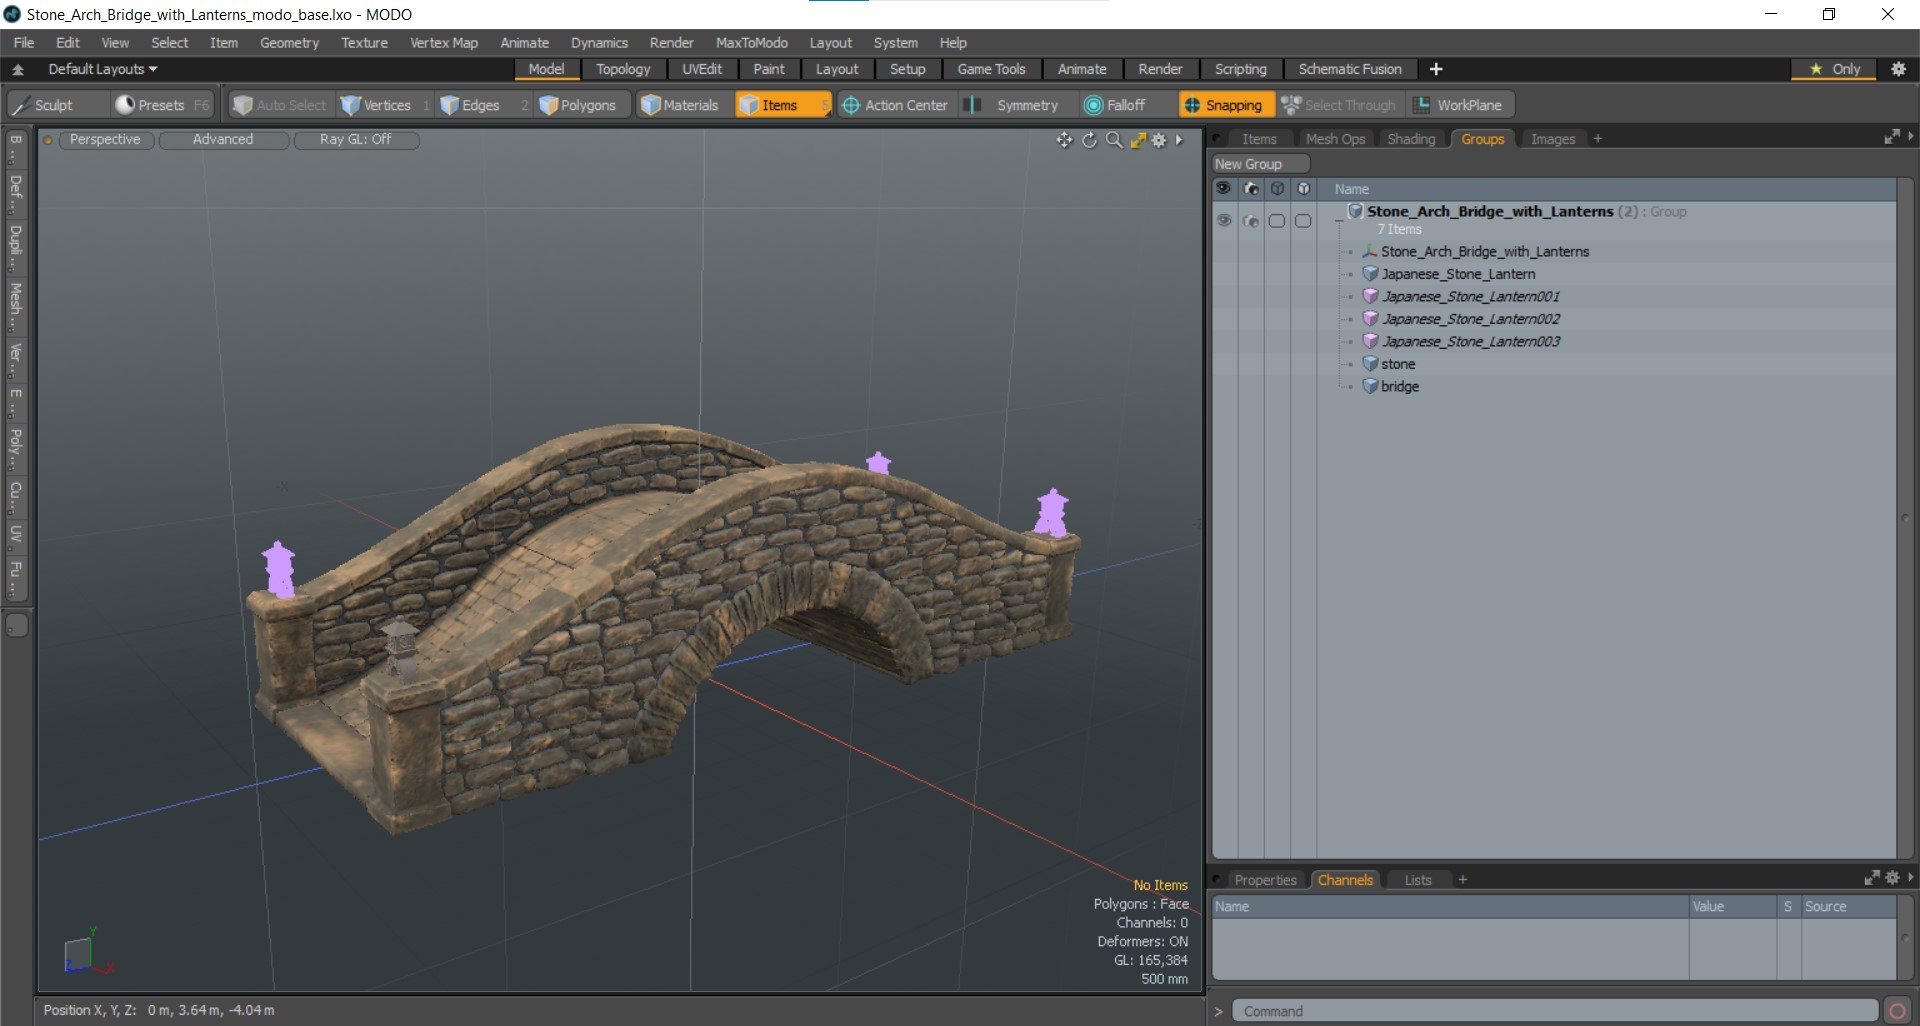This screenshot has height=1026, width=1920.
Task: Click the viewport pan/move icon
Action: (1064, 140)
